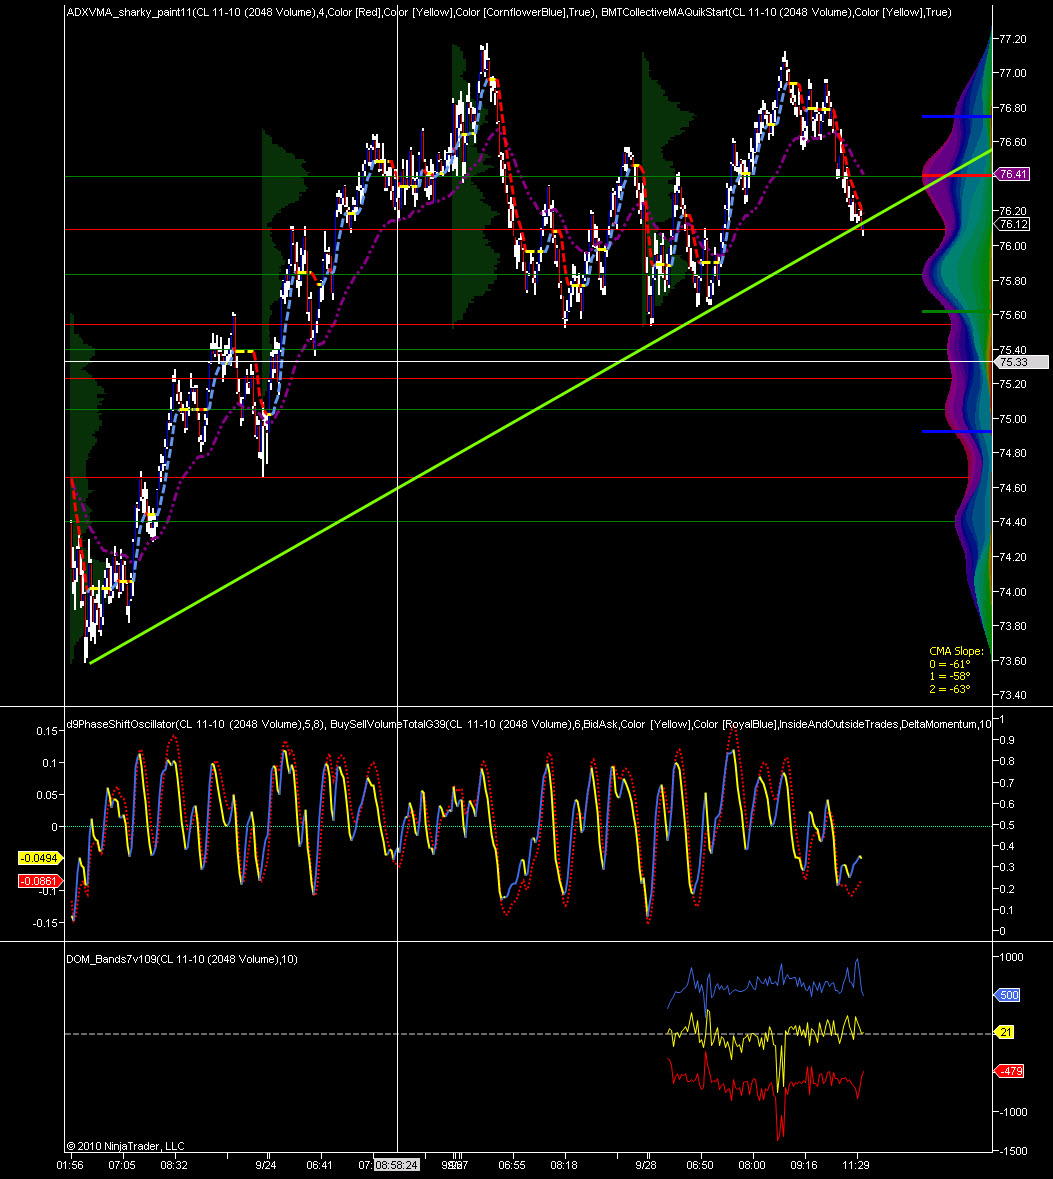The height and width of the screenshot is (1179, 1053).
Task: Click the 2010 NinjaTrader, LLC copyright text
Action: click(125, 1146)
